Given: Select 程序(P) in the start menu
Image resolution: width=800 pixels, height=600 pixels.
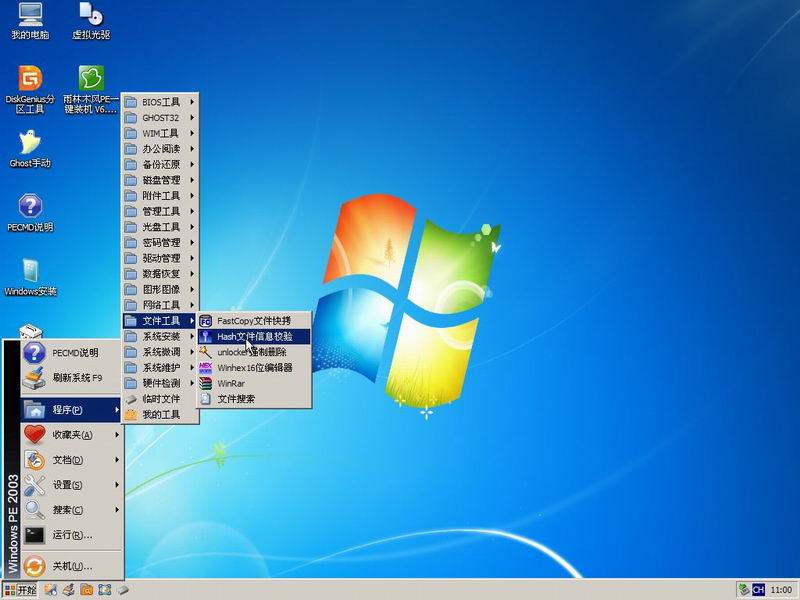Looking at the screenshot, I should tap(71, 409).
